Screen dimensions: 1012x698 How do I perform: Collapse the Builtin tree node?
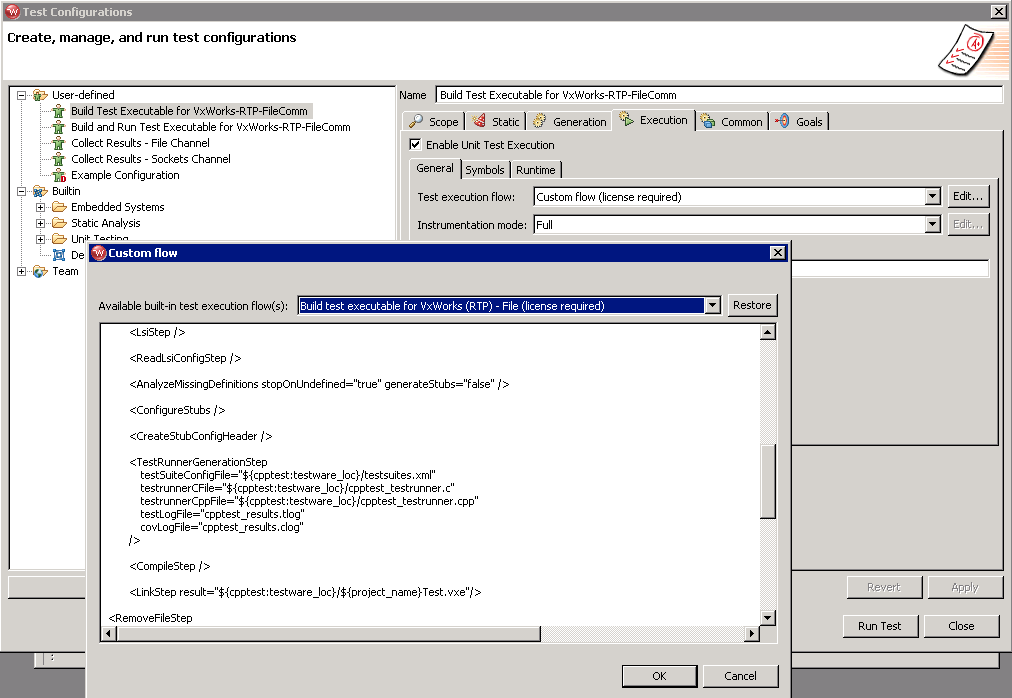click(21, 191)
